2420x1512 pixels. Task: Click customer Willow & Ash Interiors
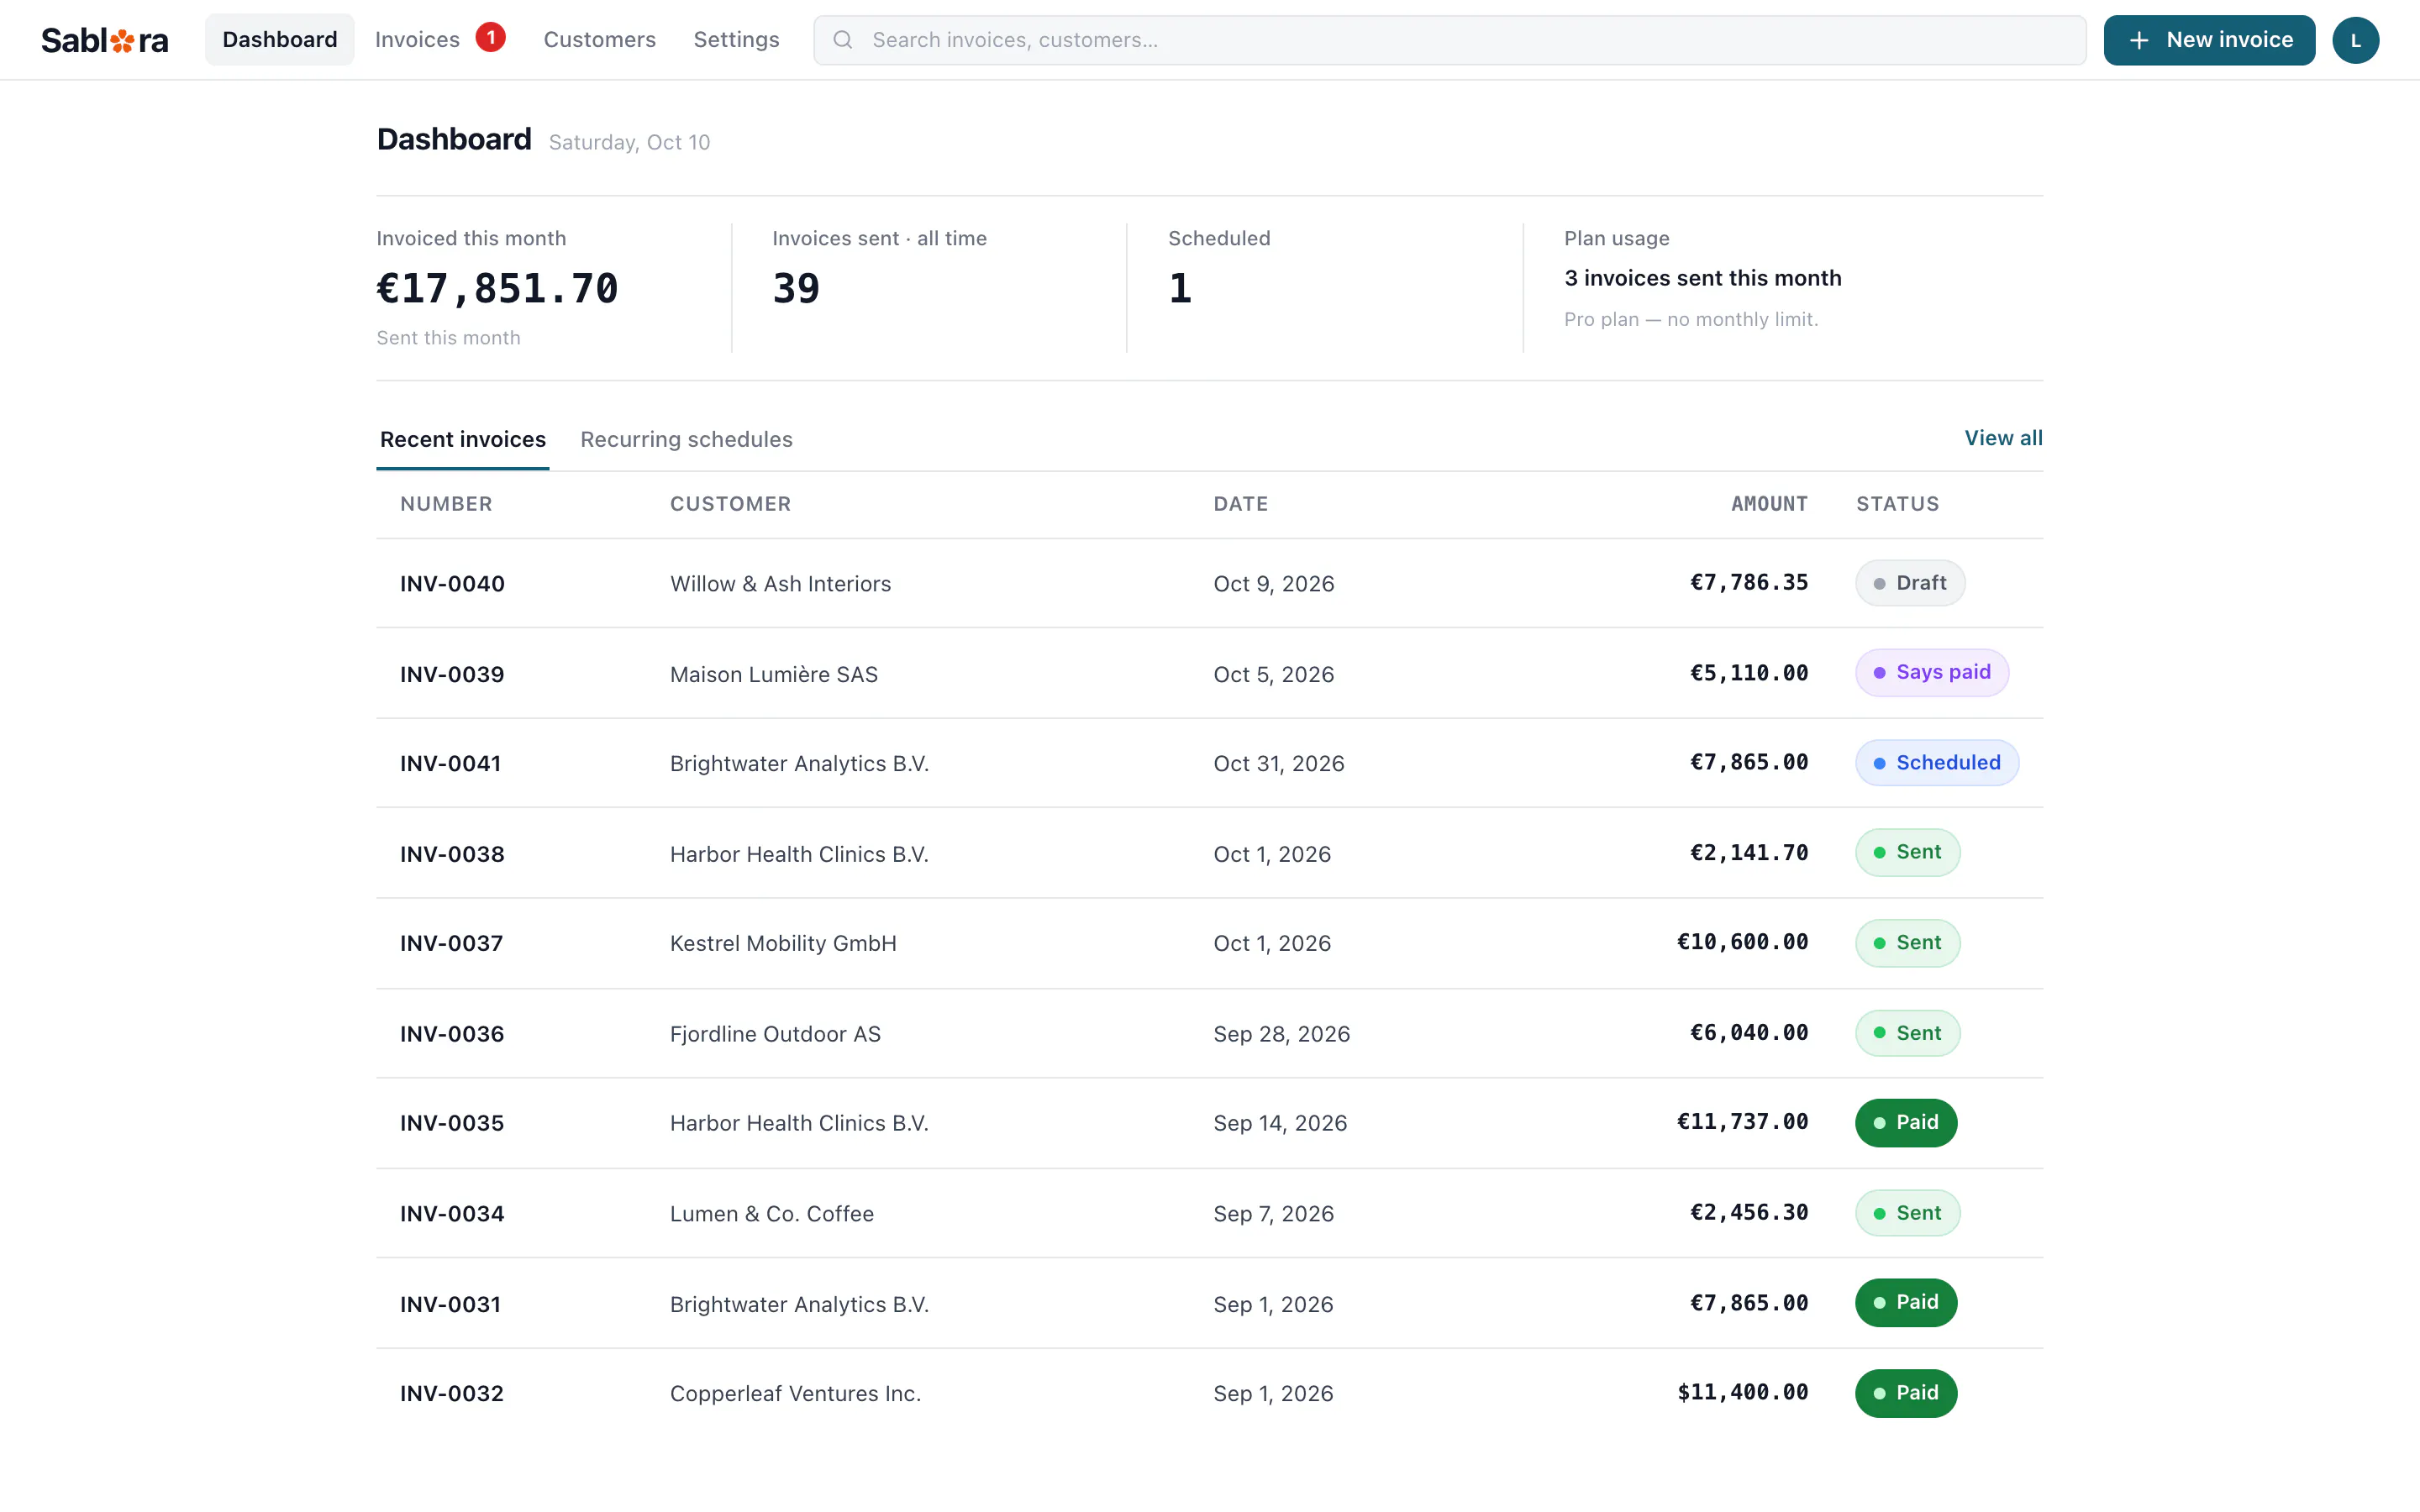click(x=780, y=583)
